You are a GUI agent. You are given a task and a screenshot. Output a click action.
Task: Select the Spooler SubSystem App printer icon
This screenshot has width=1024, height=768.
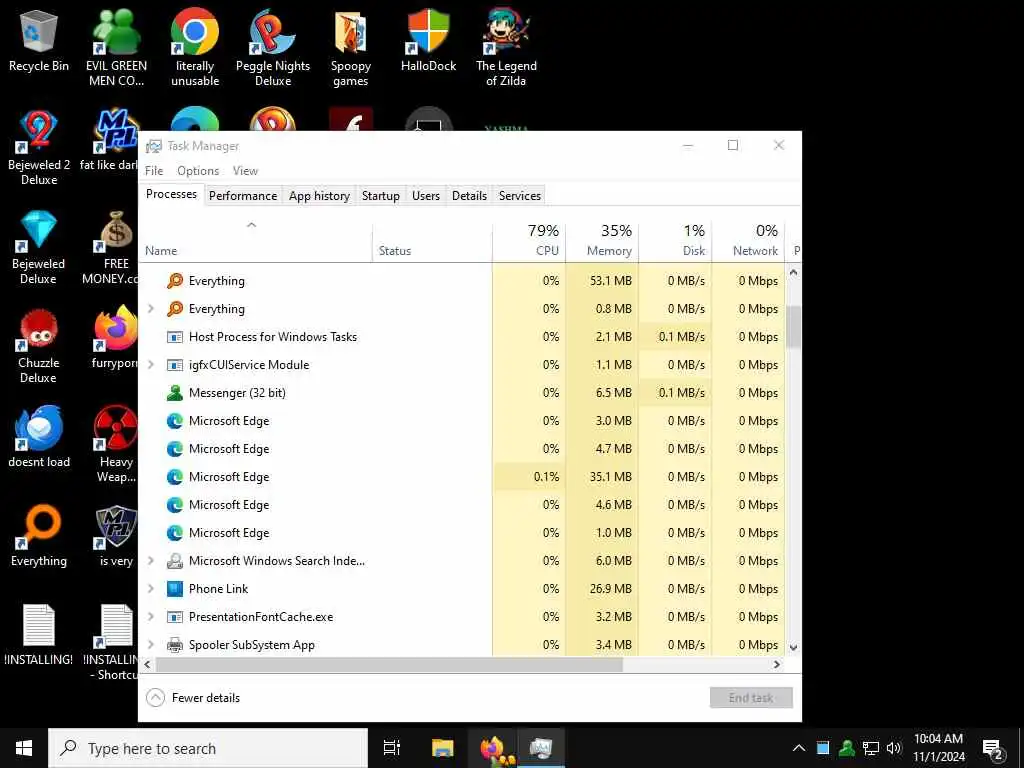point(174,645)
